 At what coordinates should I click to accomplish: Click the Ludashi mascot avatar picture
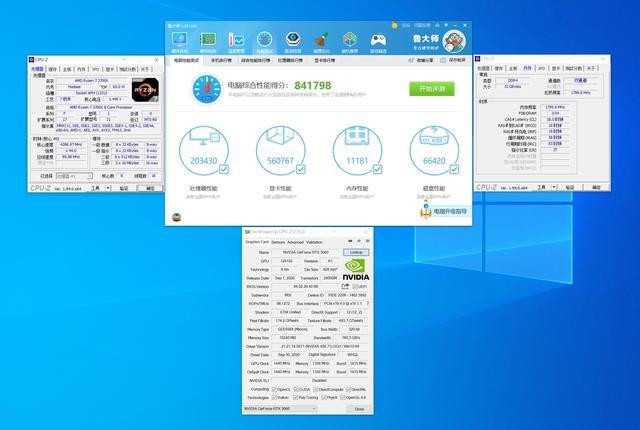point(454,41)
